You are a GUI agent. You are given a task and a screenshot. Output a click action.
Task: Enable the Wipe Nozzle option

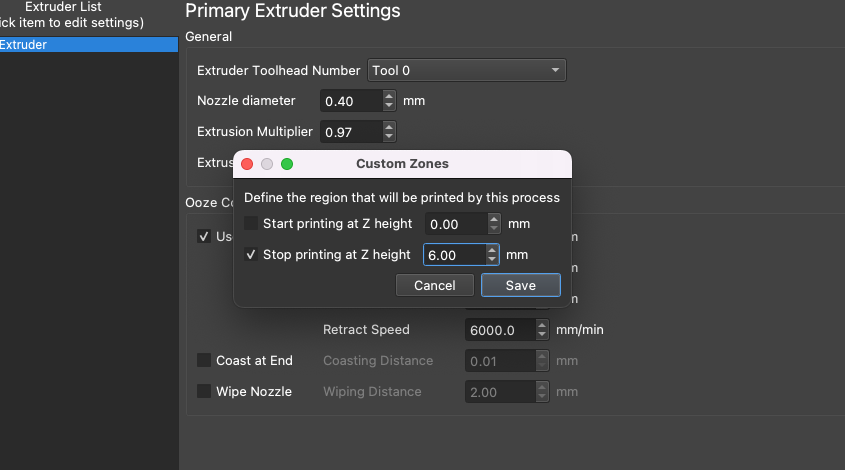pos(204,391)
